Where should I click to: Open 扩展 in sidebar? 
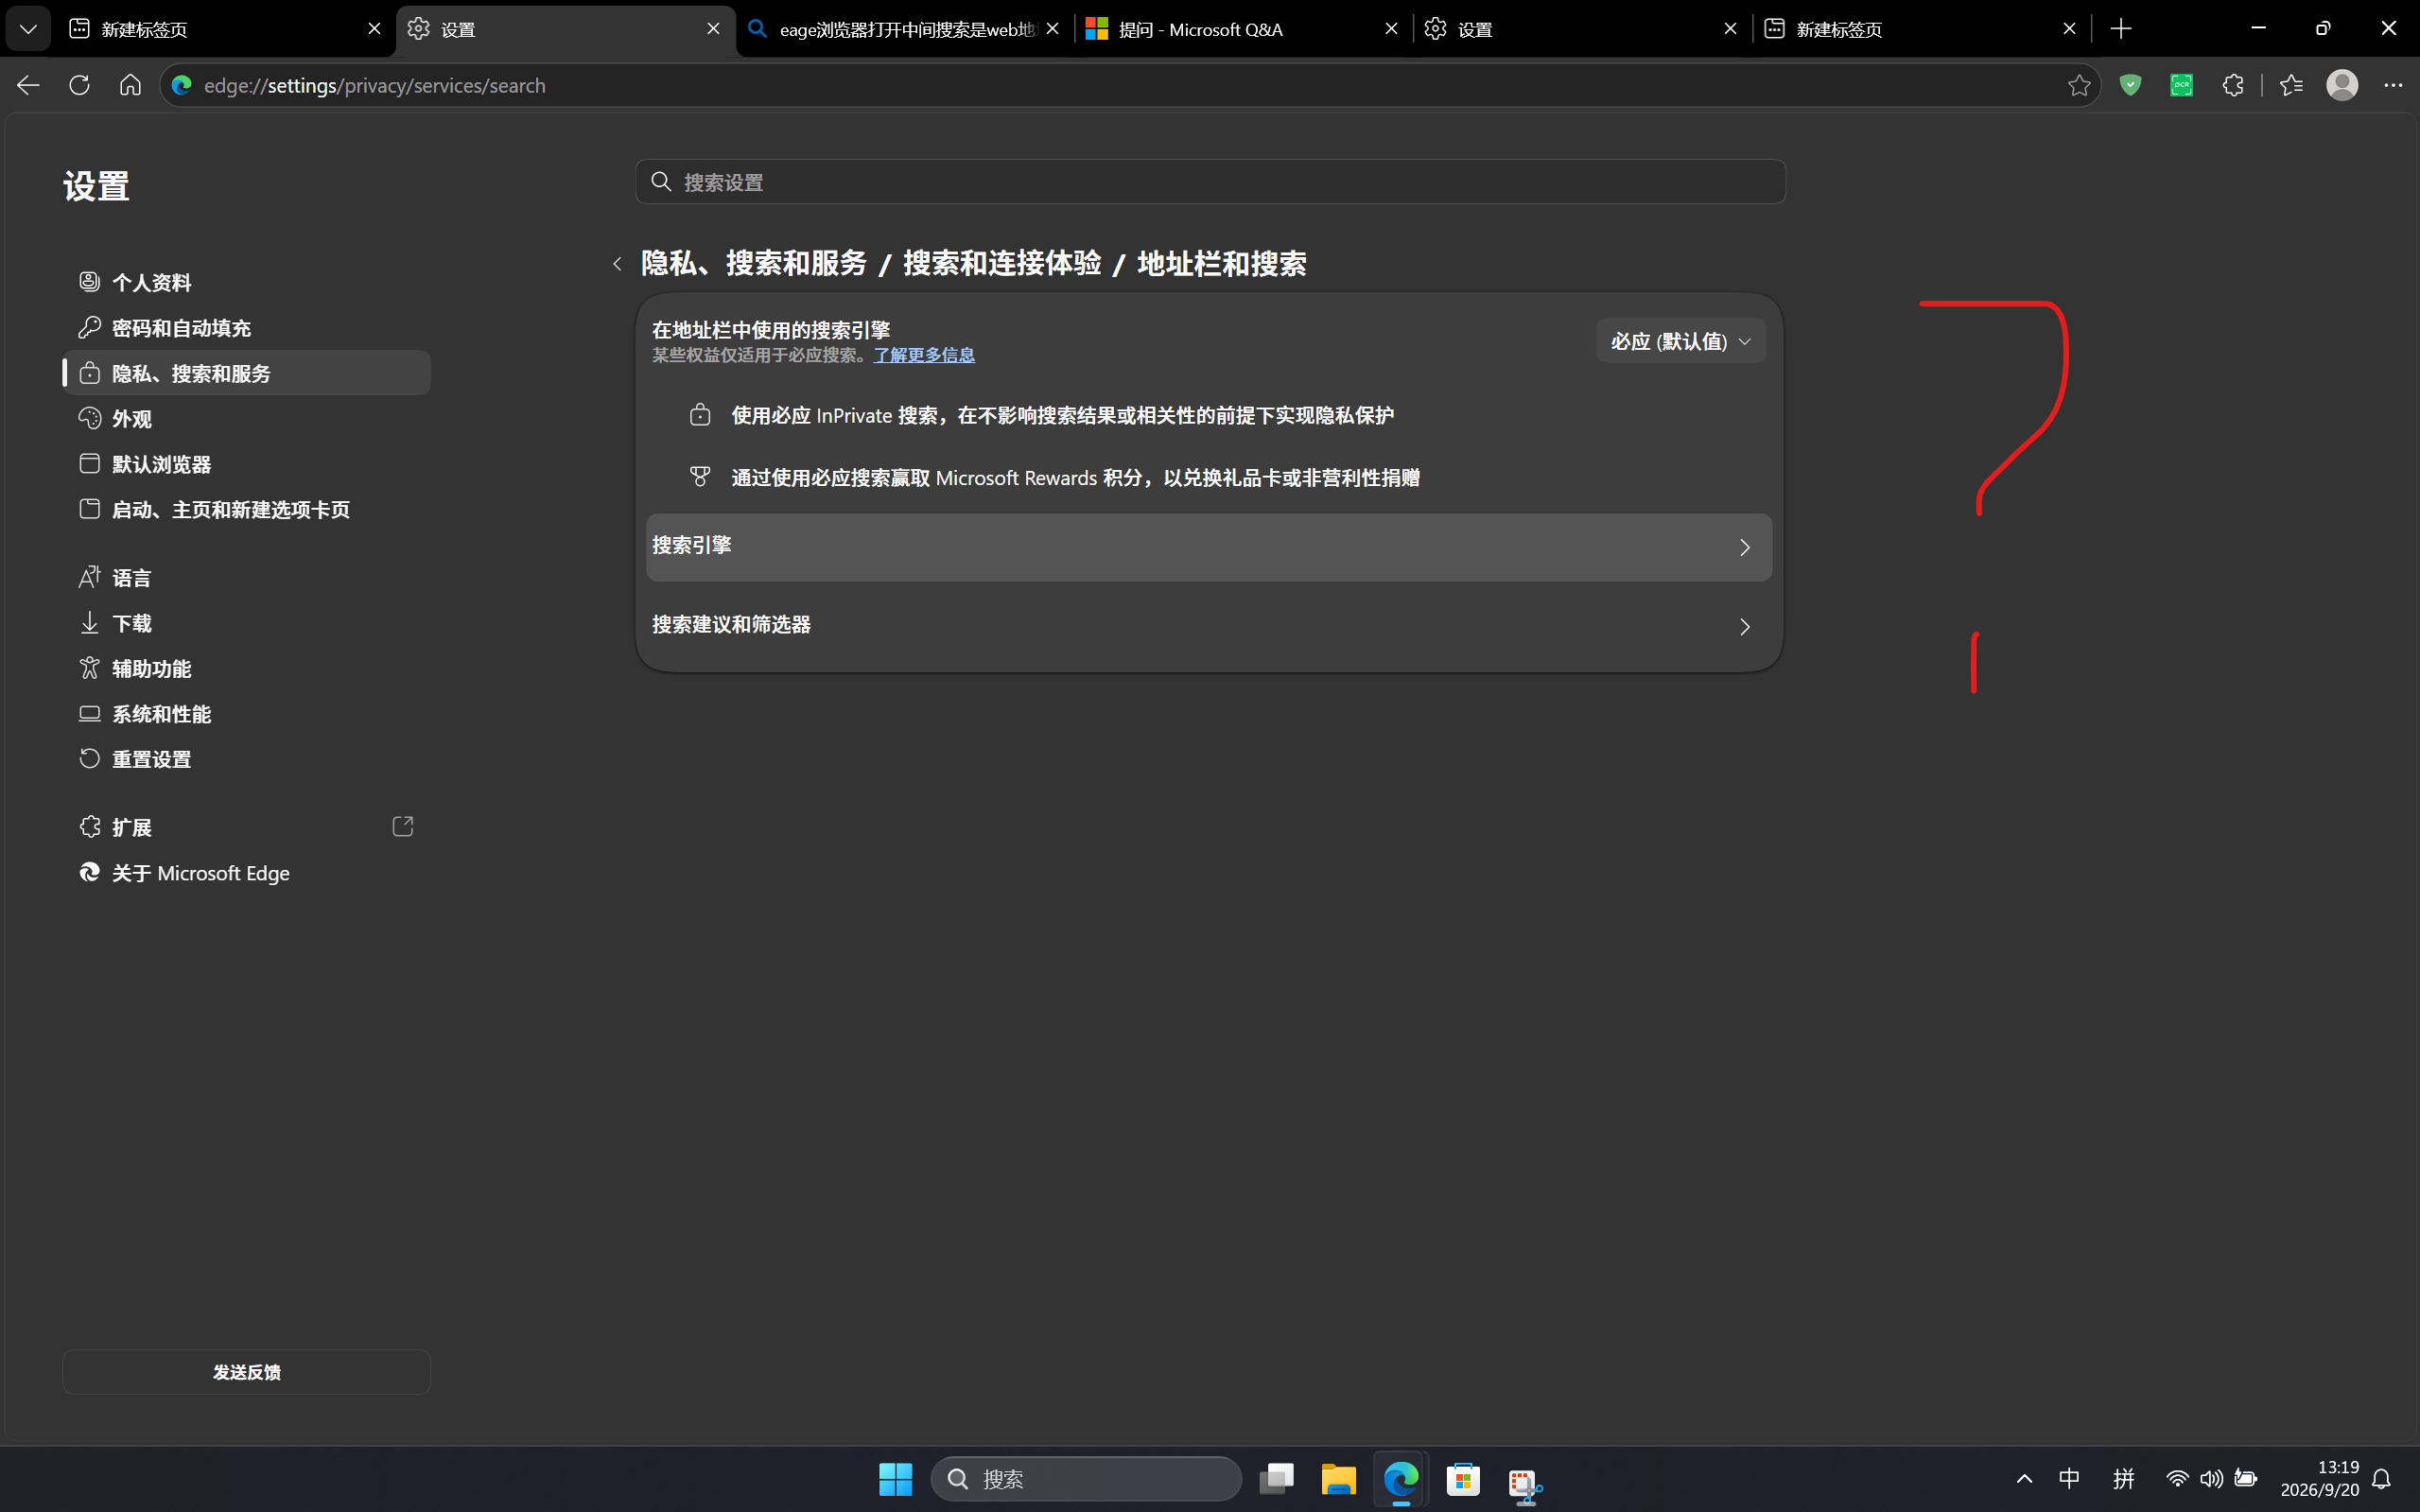pyautogui.click(x=246, y=828)
